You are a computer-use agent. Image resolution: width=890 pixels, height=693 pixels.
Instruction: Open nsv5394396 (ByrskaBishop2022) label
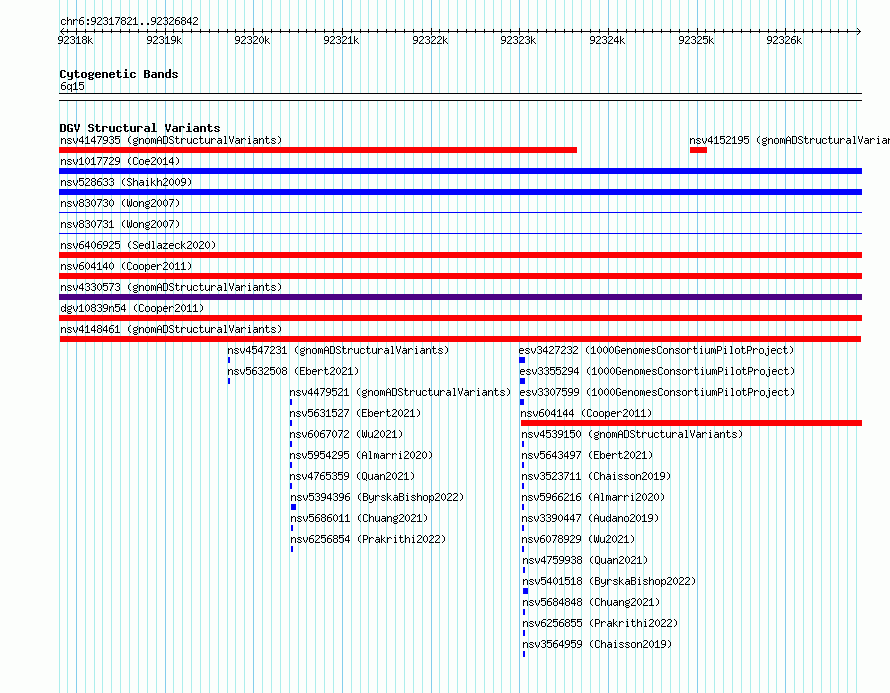pyautogui.click(x=377, y=497)
